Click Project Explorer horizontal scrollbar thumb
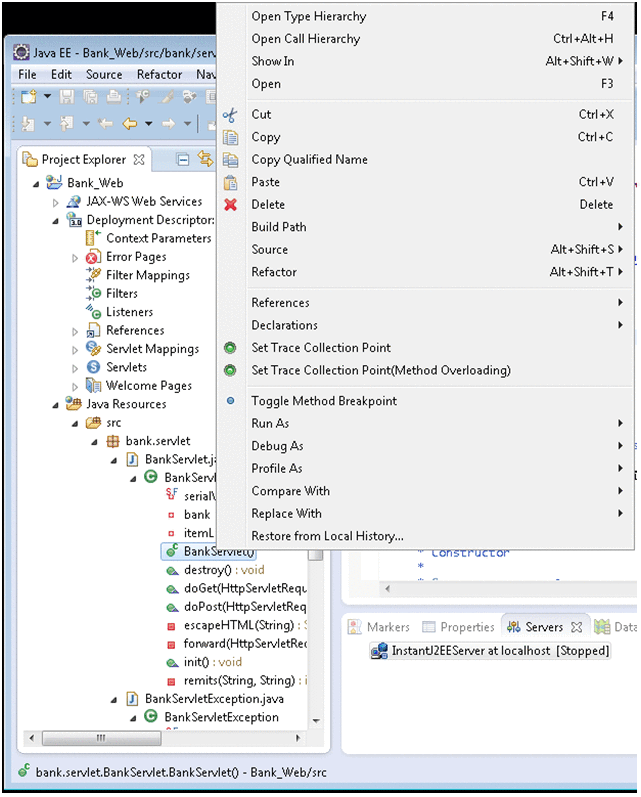 101,738
